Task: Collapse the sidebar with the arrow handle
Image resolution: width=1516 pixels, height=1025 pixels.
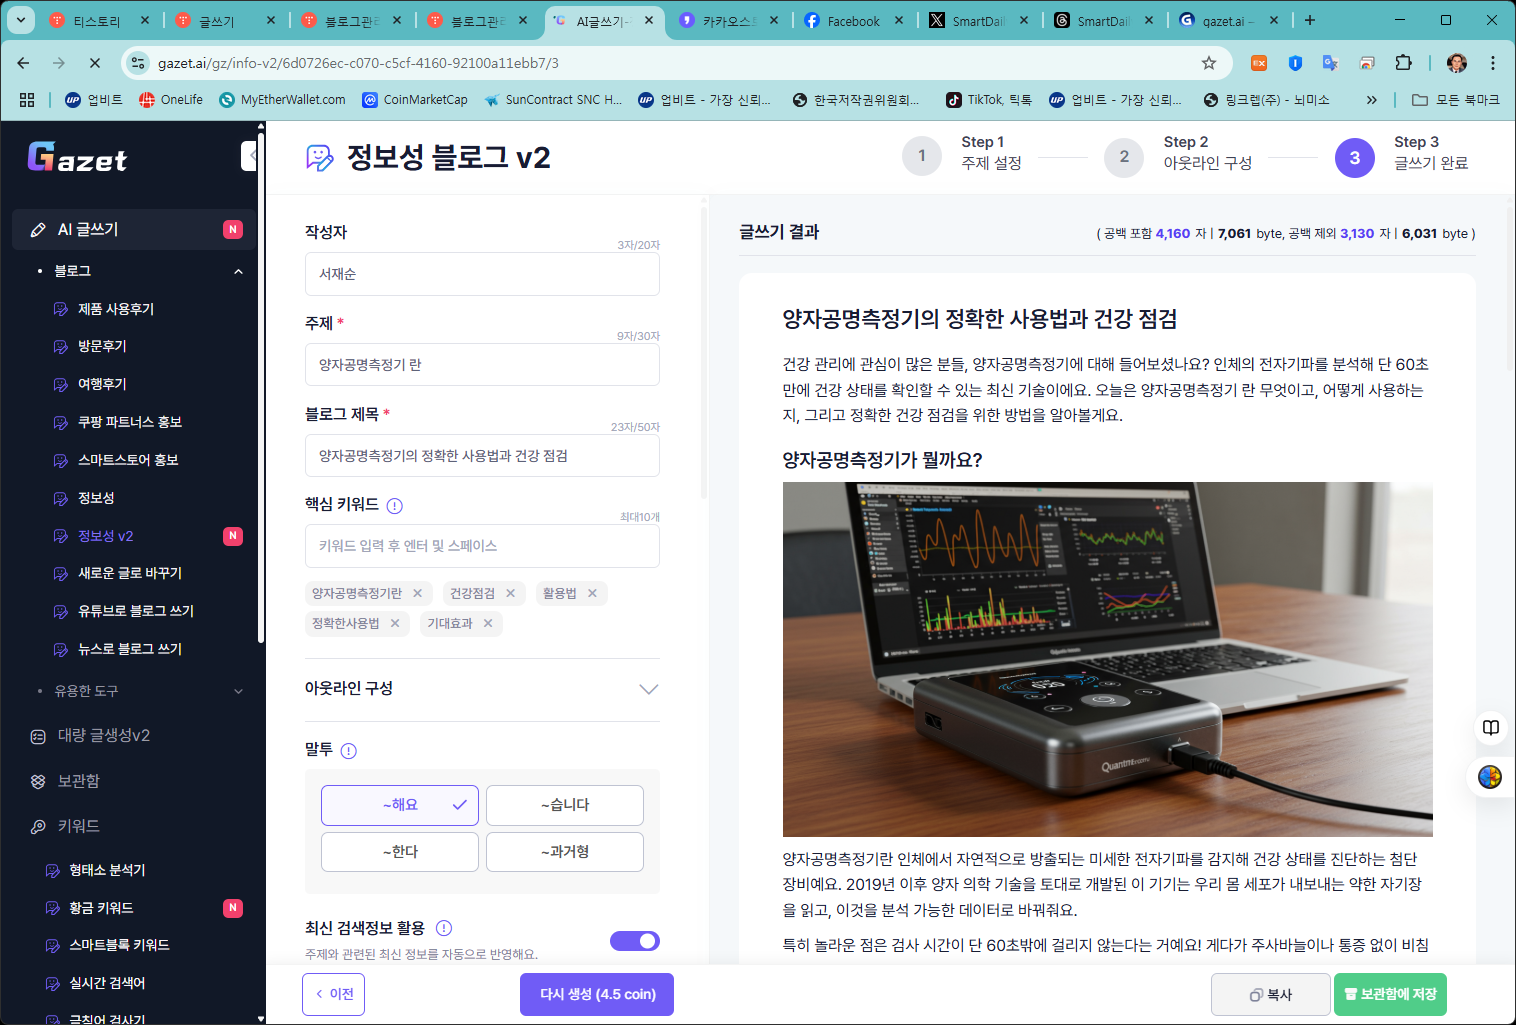Action: (249, 156)
